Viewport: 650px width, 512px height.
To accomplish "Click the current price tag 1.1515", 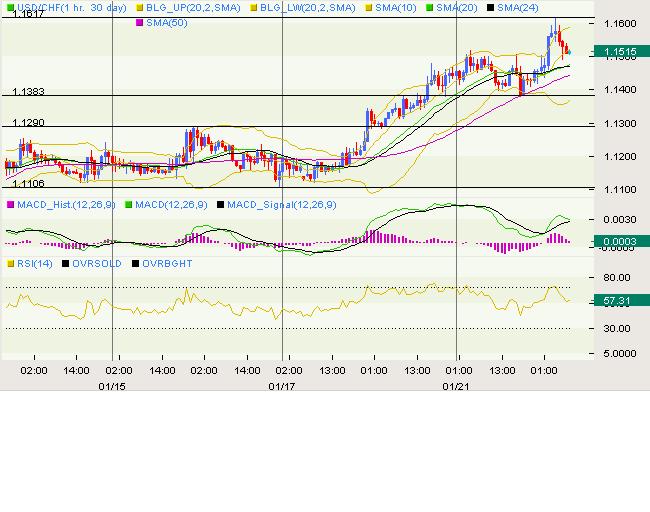I will pyautogui.click(x=622, y=52).
